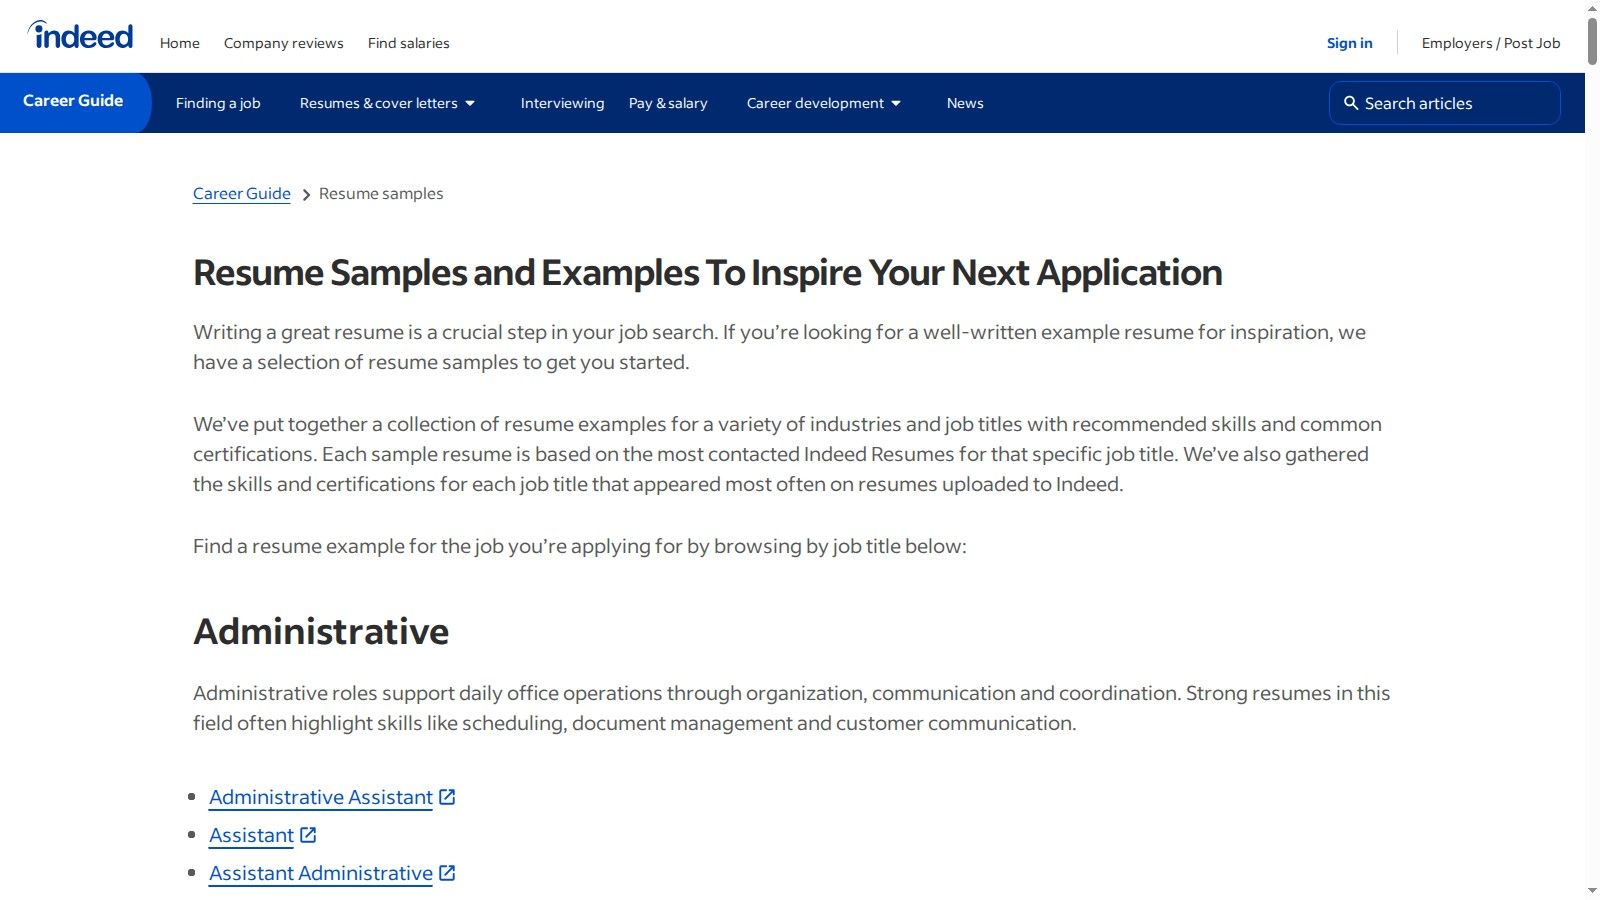The height and width of the screenshot is (900, 1600).
Task: Open the News section
Action: 964,103
